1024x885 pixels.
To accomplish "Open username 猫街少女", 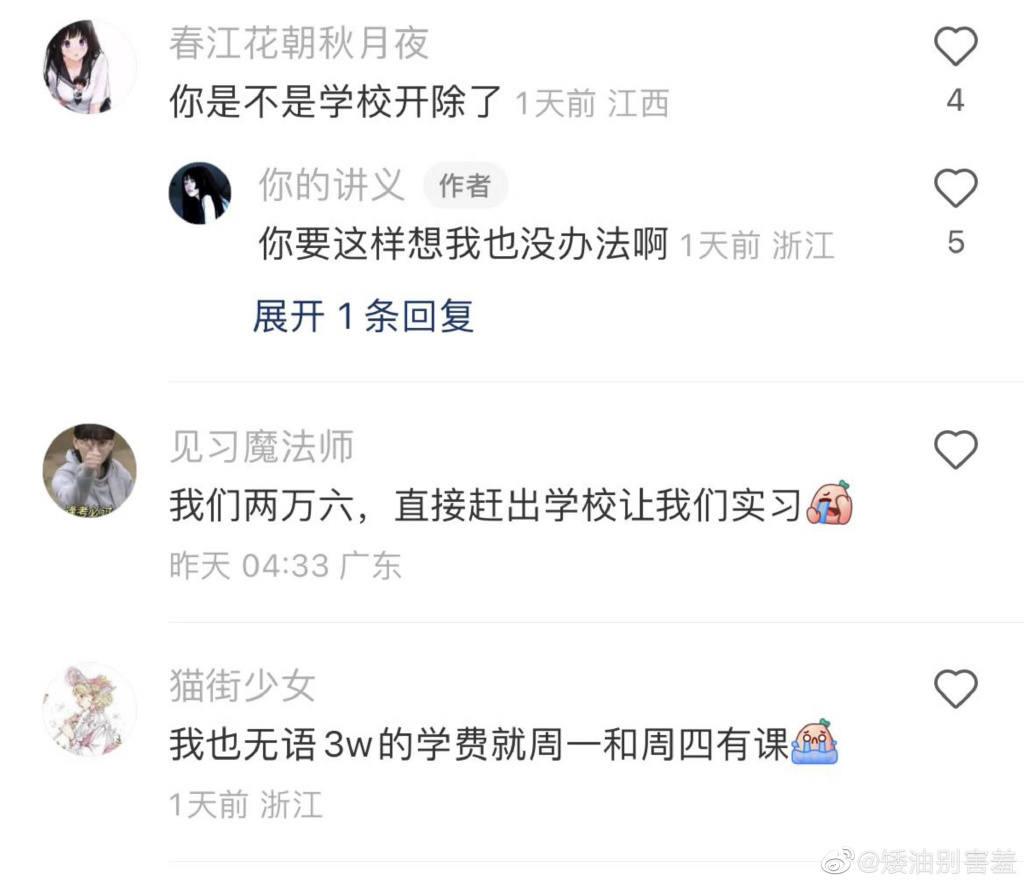I will [243, 685].
